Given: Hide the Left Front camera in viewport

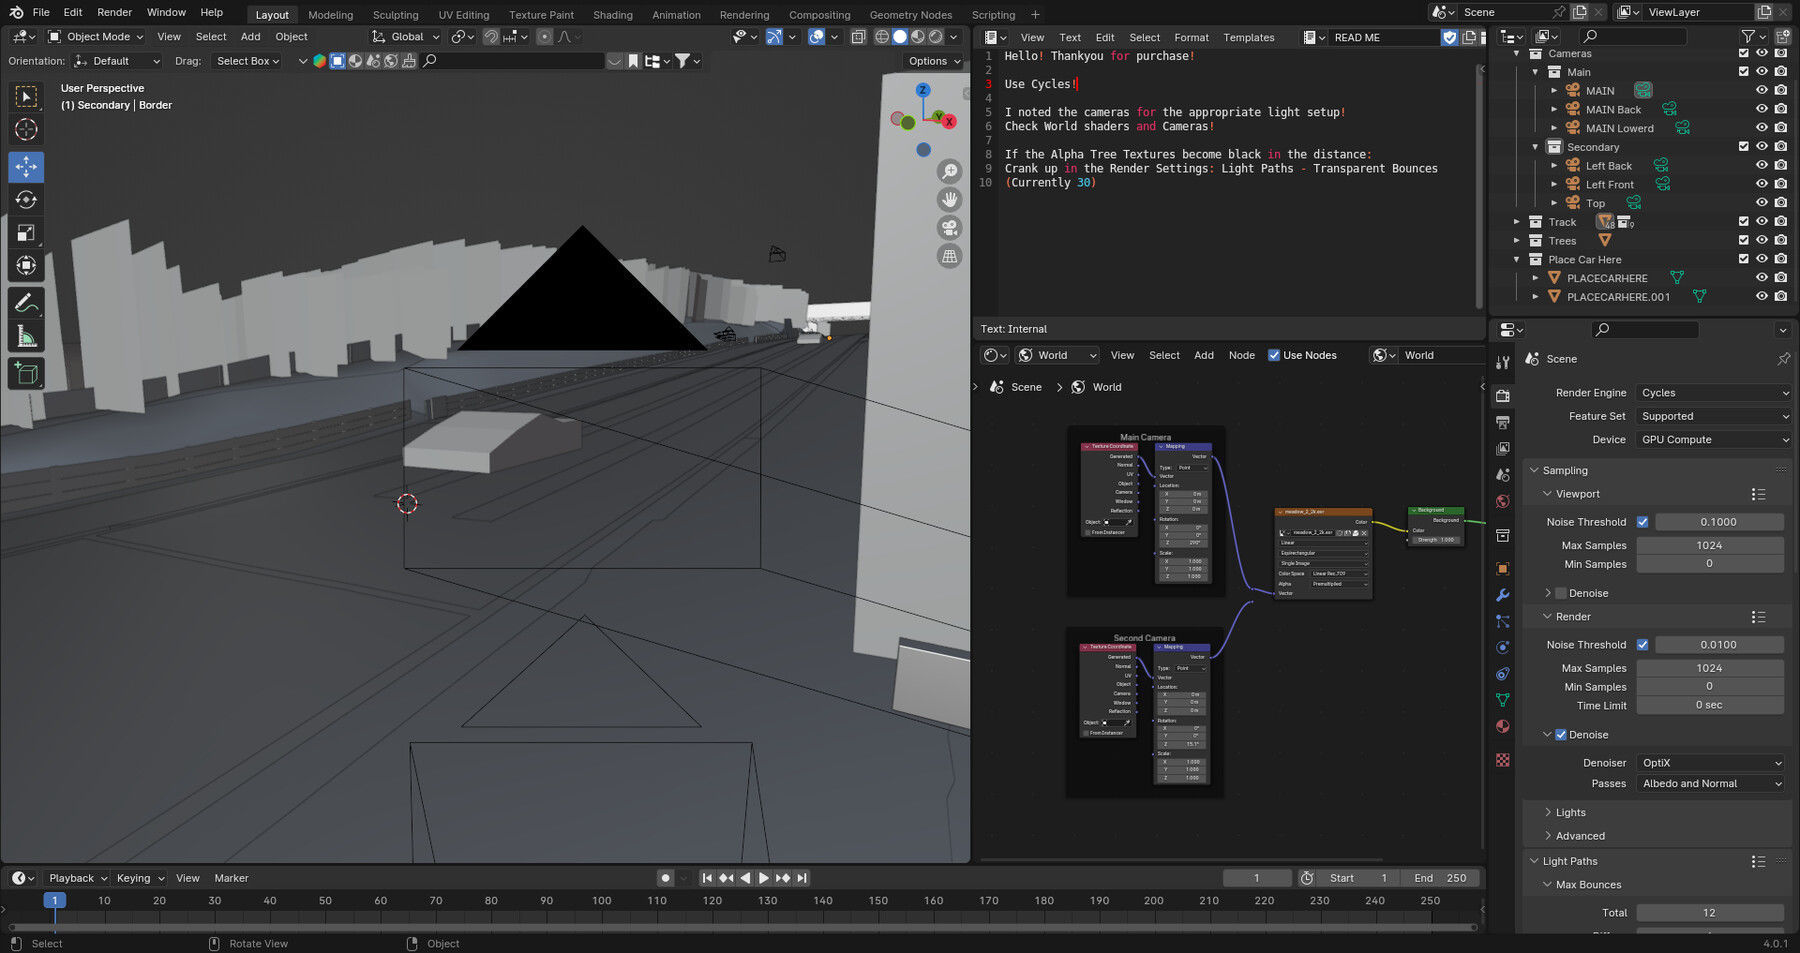Looking at the screenshot, I should 1762,185.
